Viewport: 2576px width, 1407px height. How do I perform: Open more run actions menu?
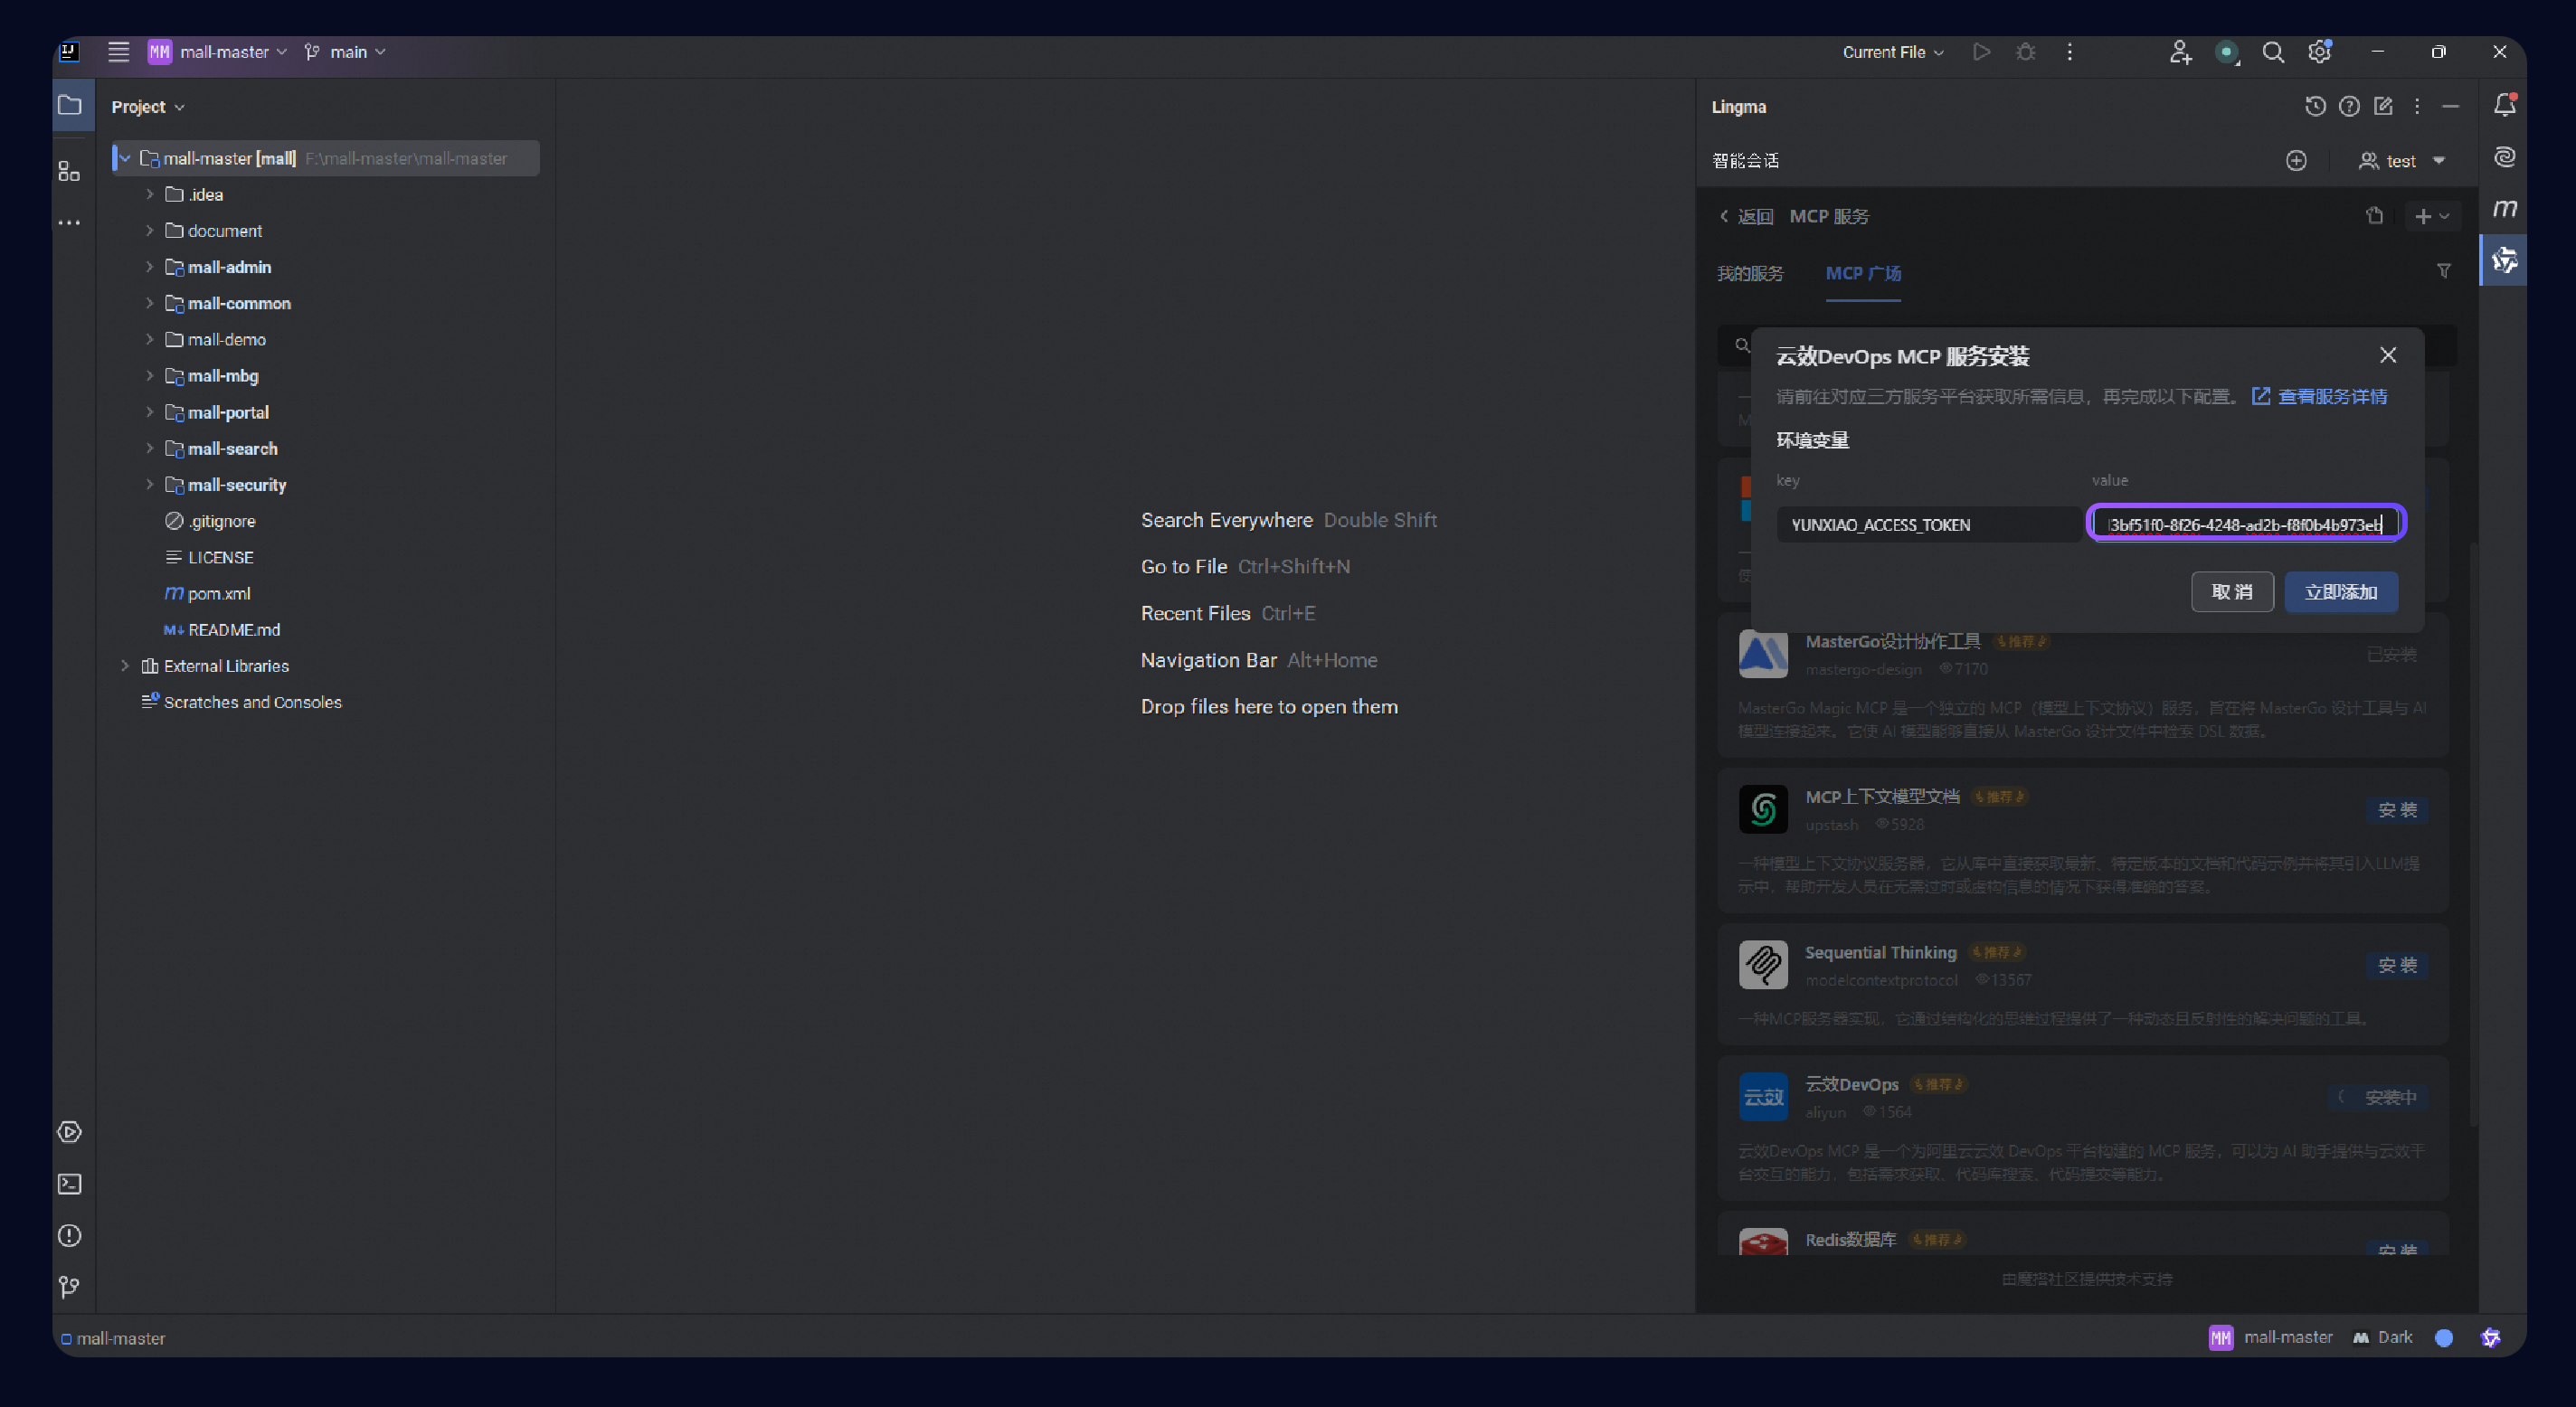2070,51
